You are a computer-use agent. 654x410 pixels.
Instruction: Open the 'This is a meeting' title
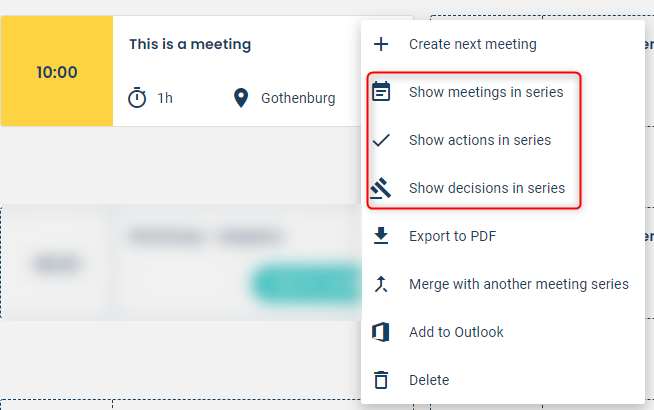tap(190, 44)
